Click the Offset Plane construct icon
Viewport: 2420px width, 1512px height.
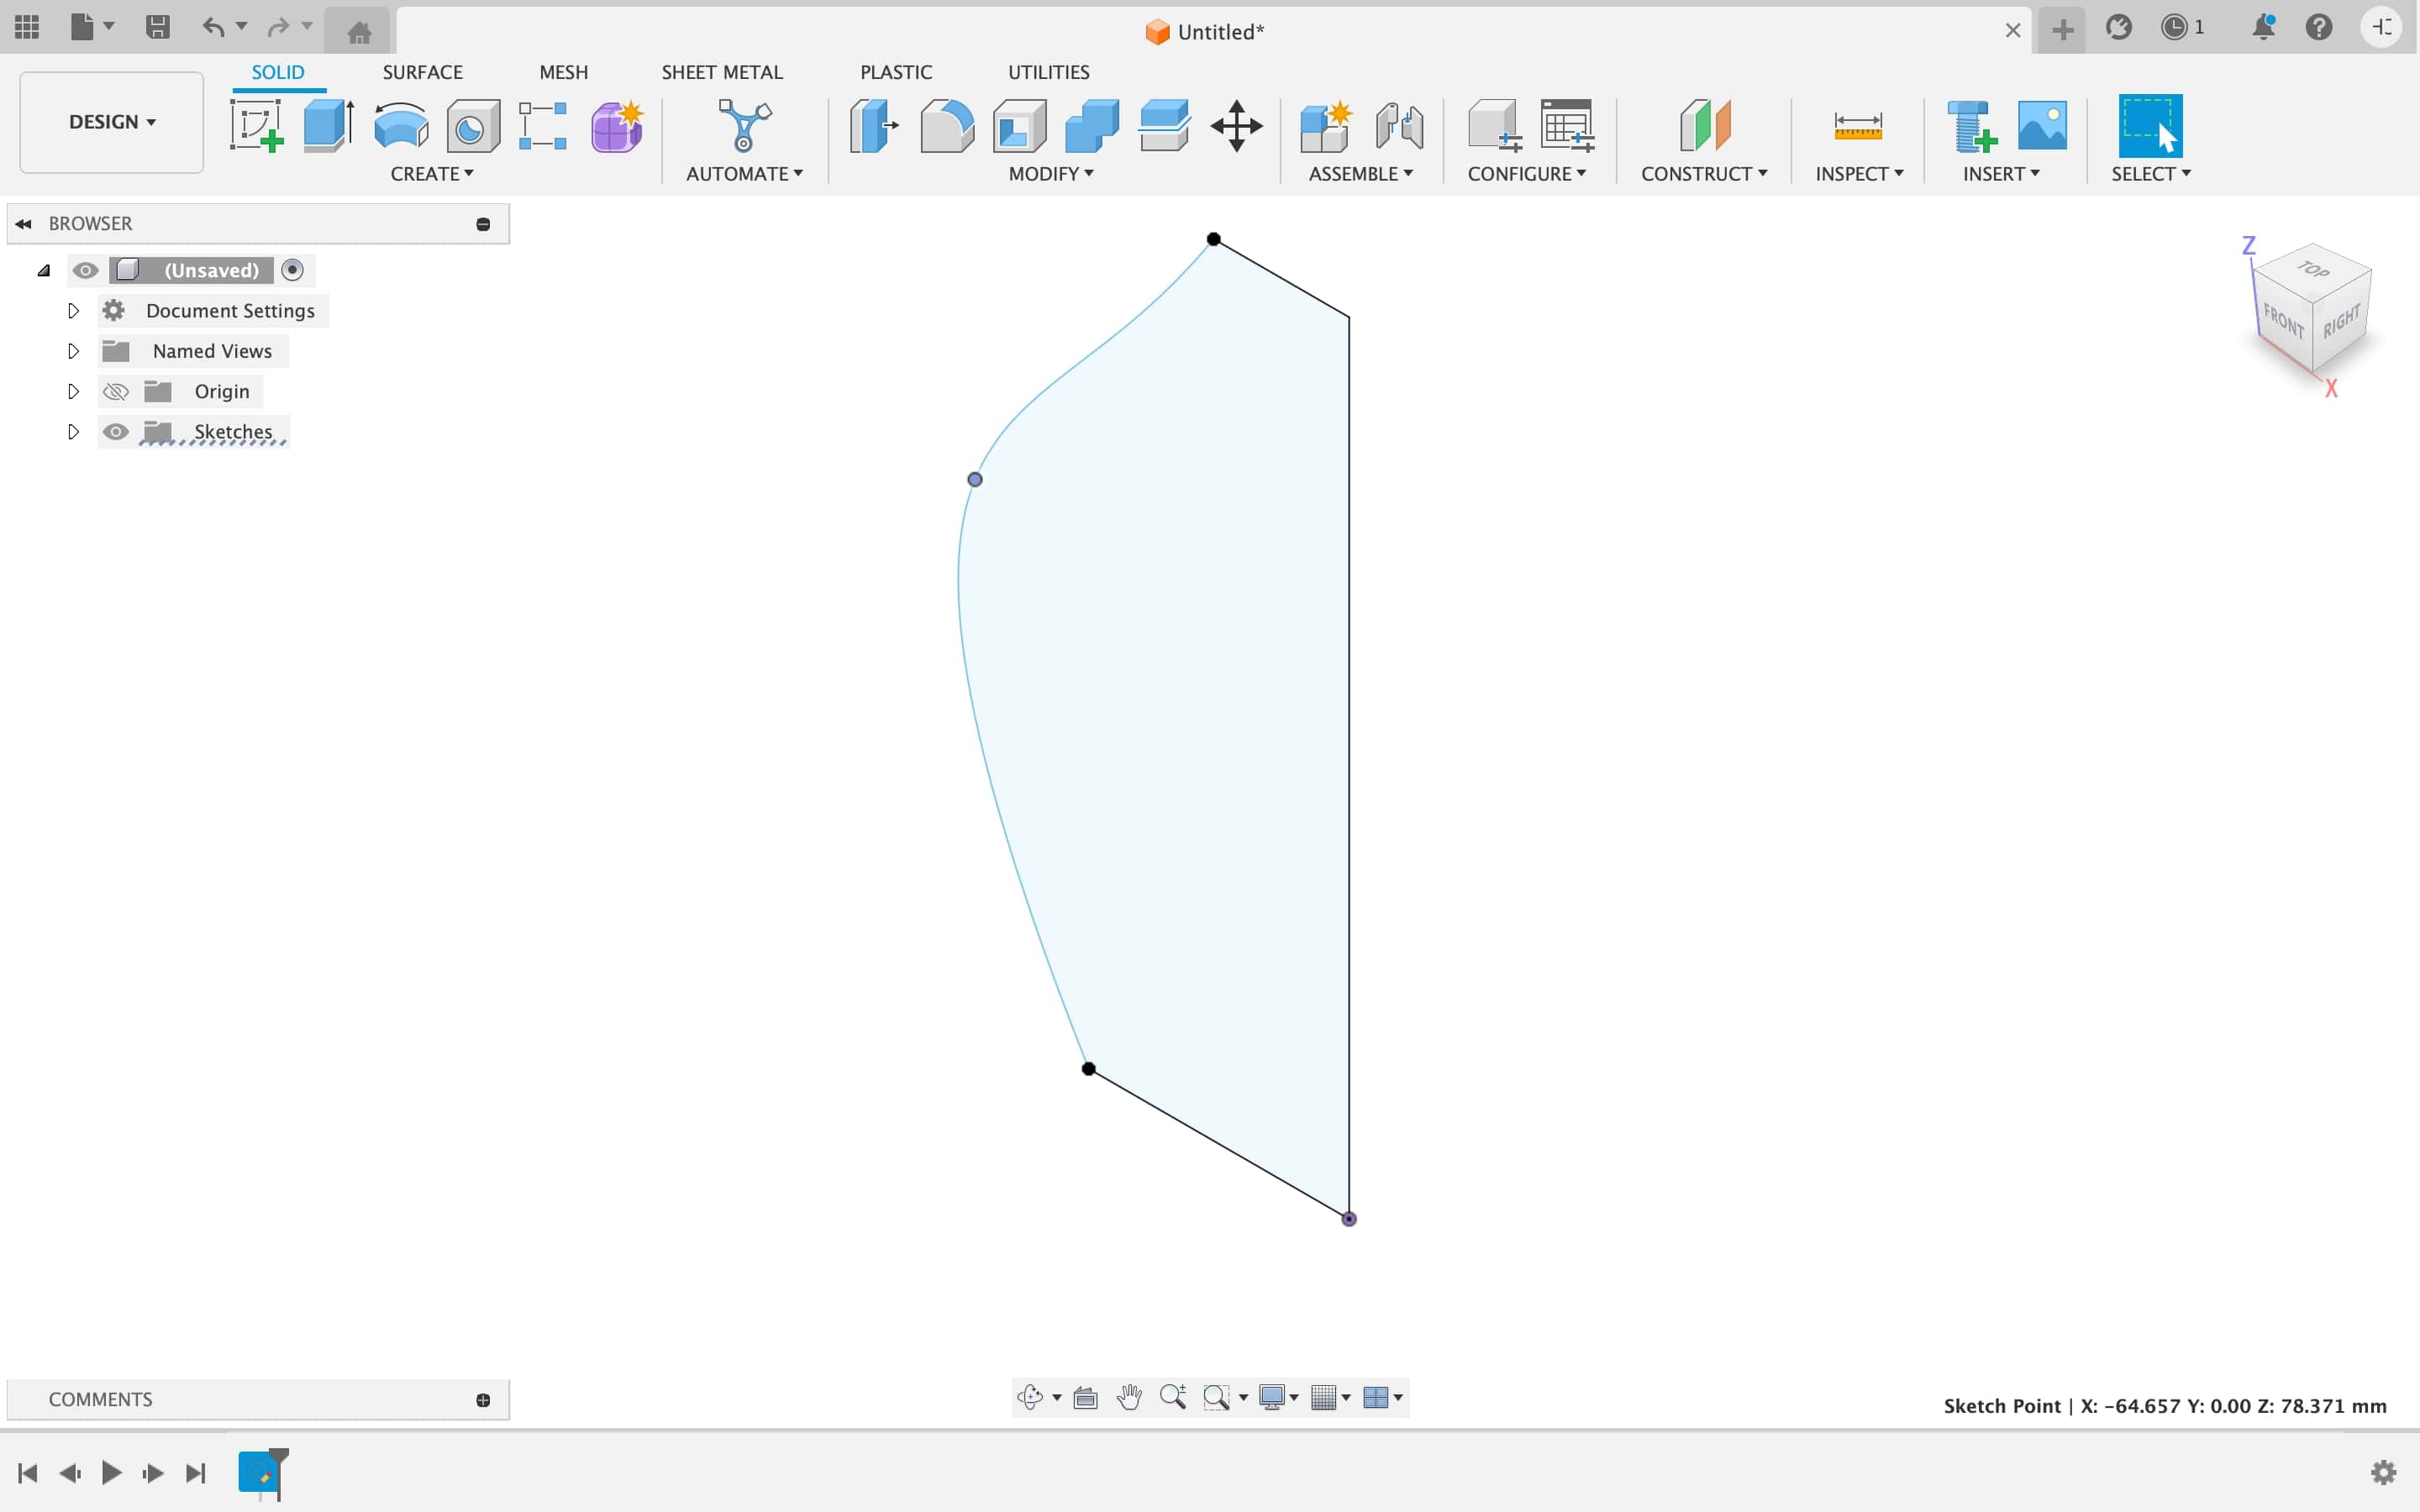click(x=1705, y=126)
